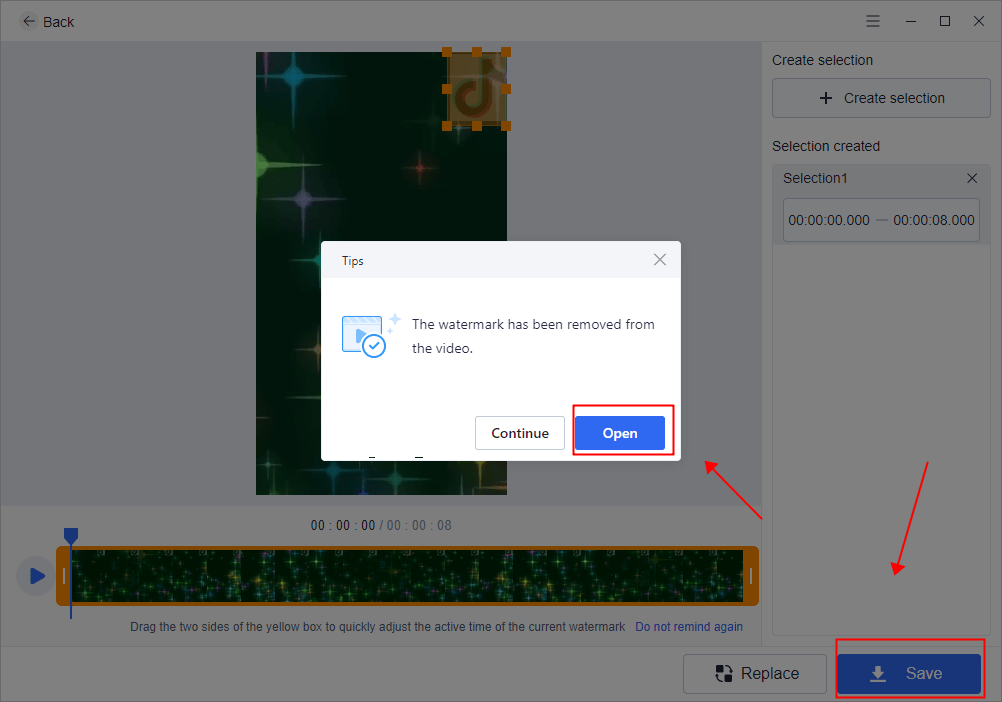Maximize the application window
This screenshot has width=1002, height=702.
[x=944, y=21]
